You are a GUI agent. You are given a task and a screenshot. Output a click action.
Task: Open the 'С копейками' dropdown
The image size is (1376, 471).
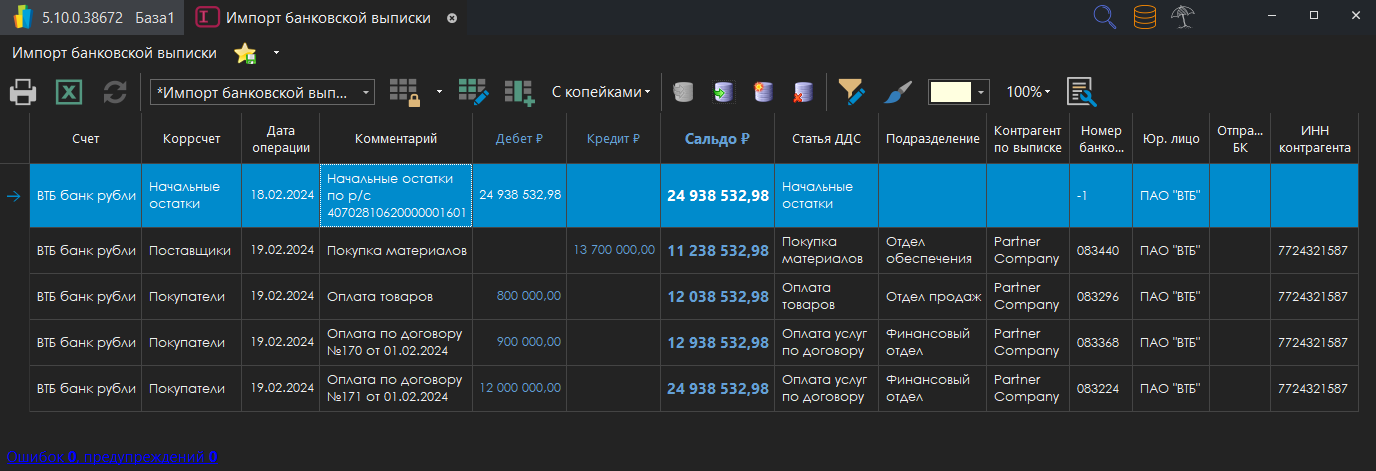point(600,92)
